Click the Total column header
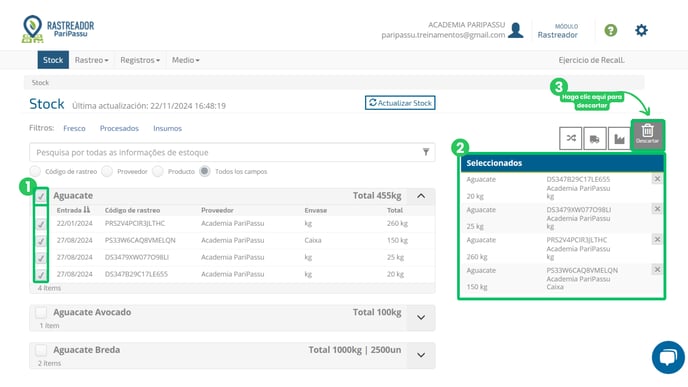Image resolution: width=688 pixels, height=387 pixels. coord(395,210)
